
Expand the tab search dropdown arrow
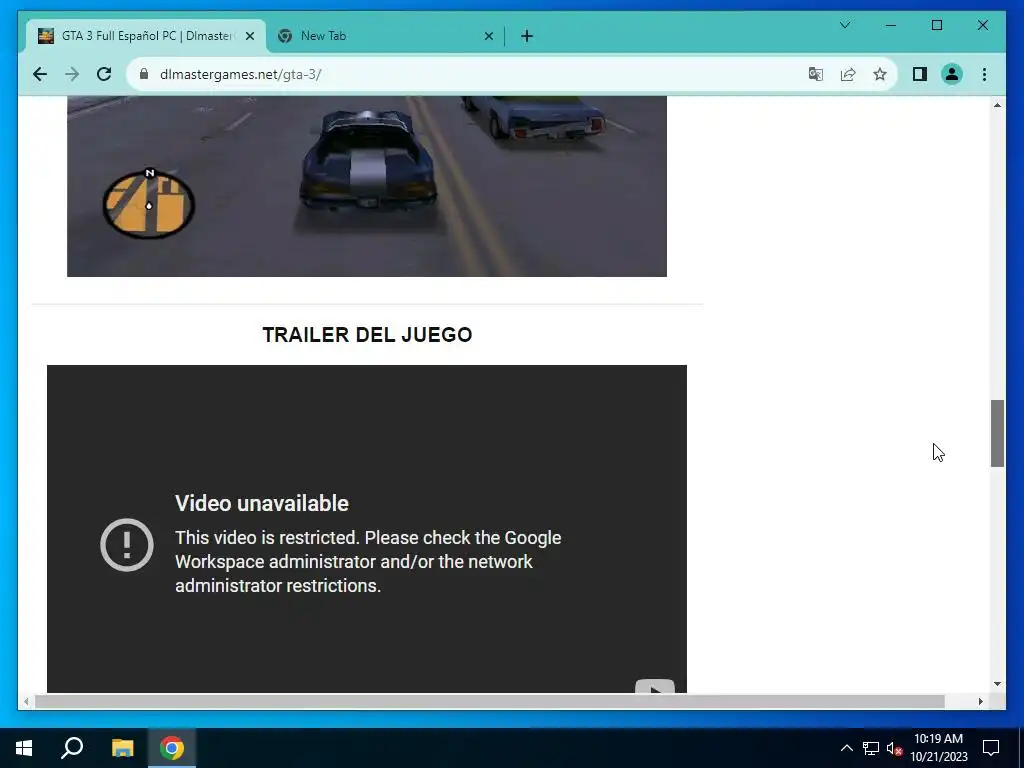pos(845,25)
